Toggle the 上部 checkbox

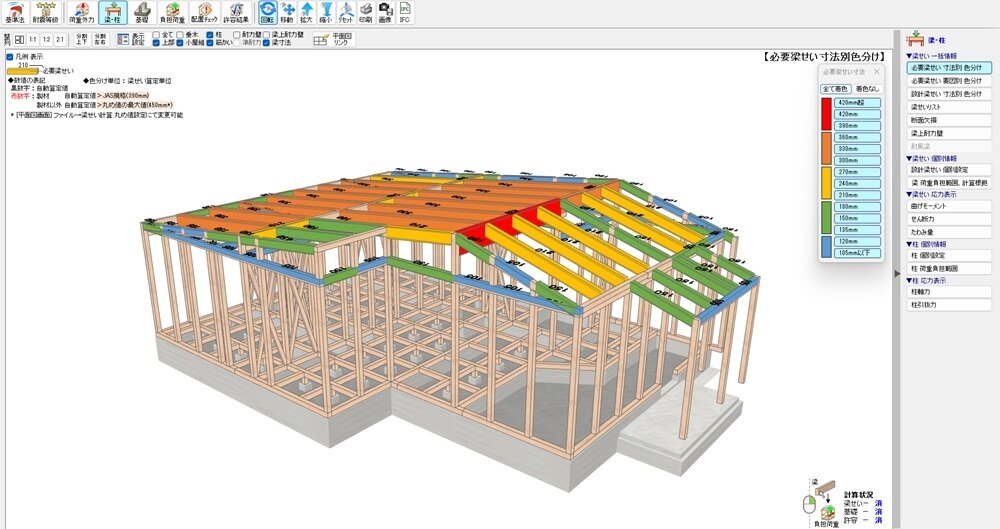click(156, 43)
